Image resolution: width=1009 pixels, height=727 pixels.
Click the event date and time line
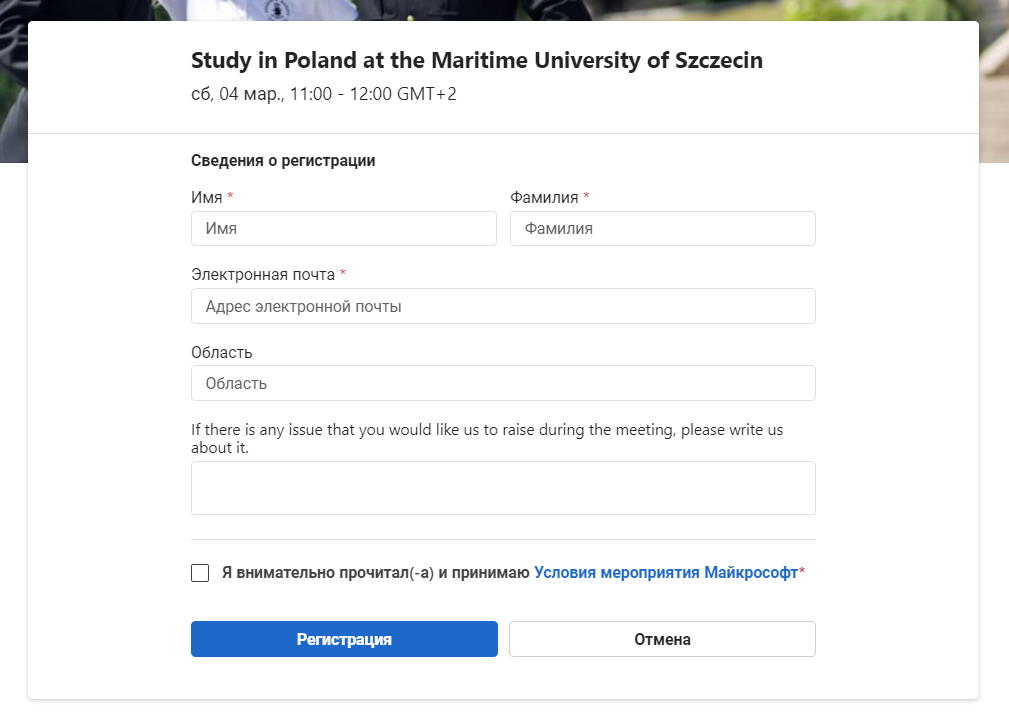pos(323,94)
